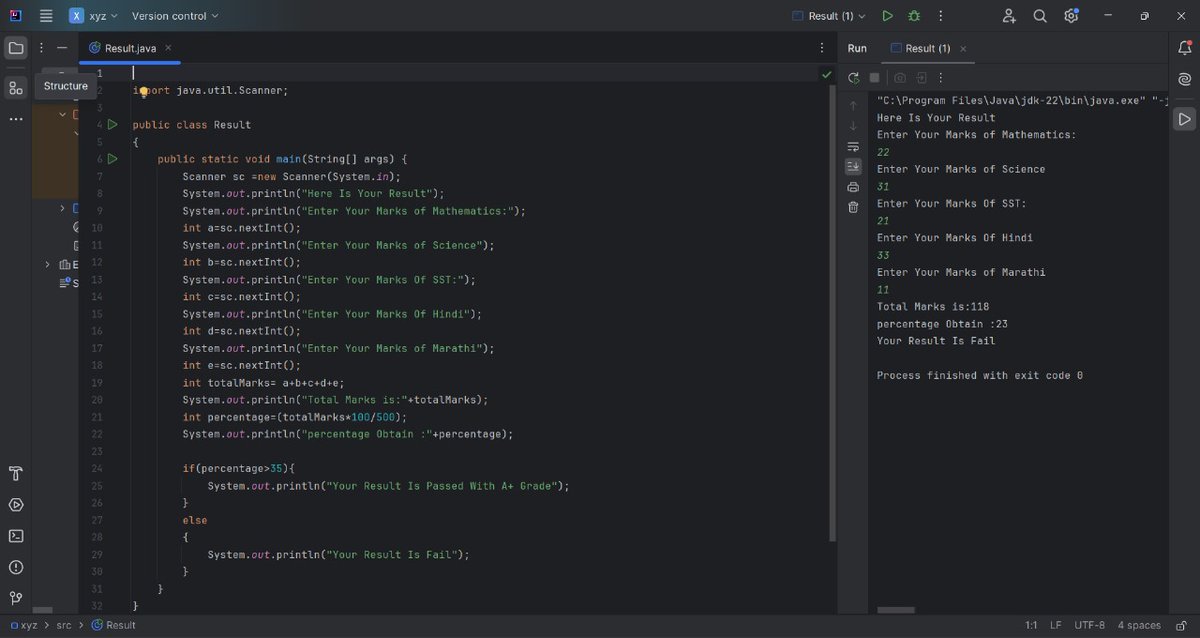Viewport: 1200px width, 638px height.
Task: Open the AI Assistant spiral icon
Action: tap(1184, 80)
